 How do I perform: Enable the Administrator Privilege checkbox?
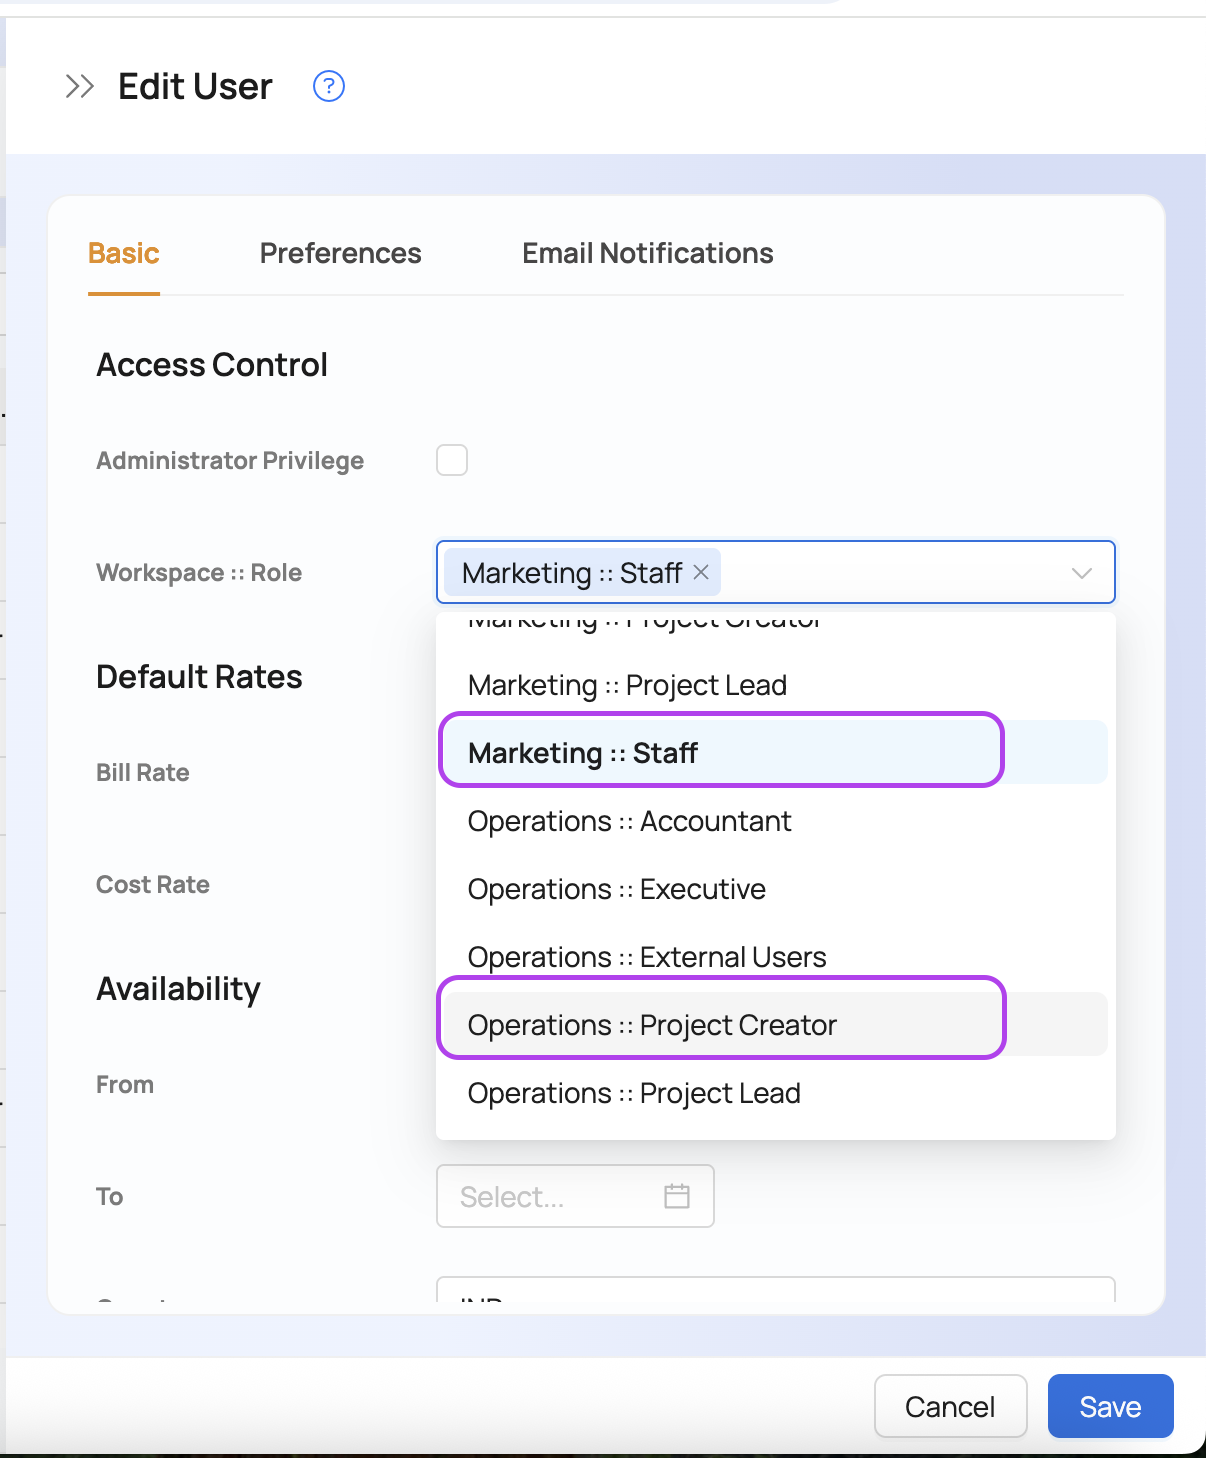point(452,460)
